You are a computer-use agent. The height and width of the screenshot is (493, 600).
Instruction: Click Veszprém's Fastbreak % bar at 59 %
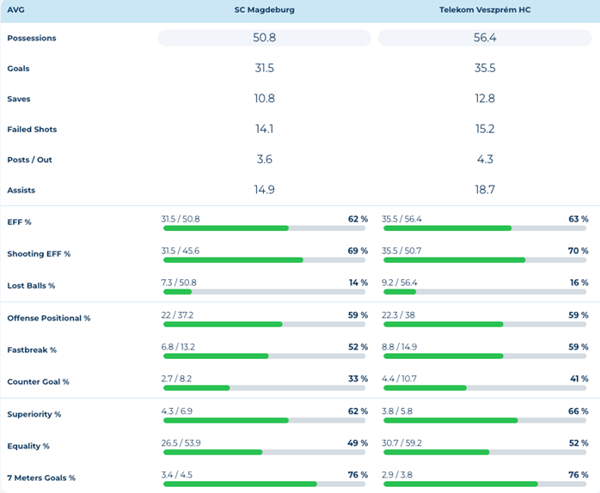point(484,356)
